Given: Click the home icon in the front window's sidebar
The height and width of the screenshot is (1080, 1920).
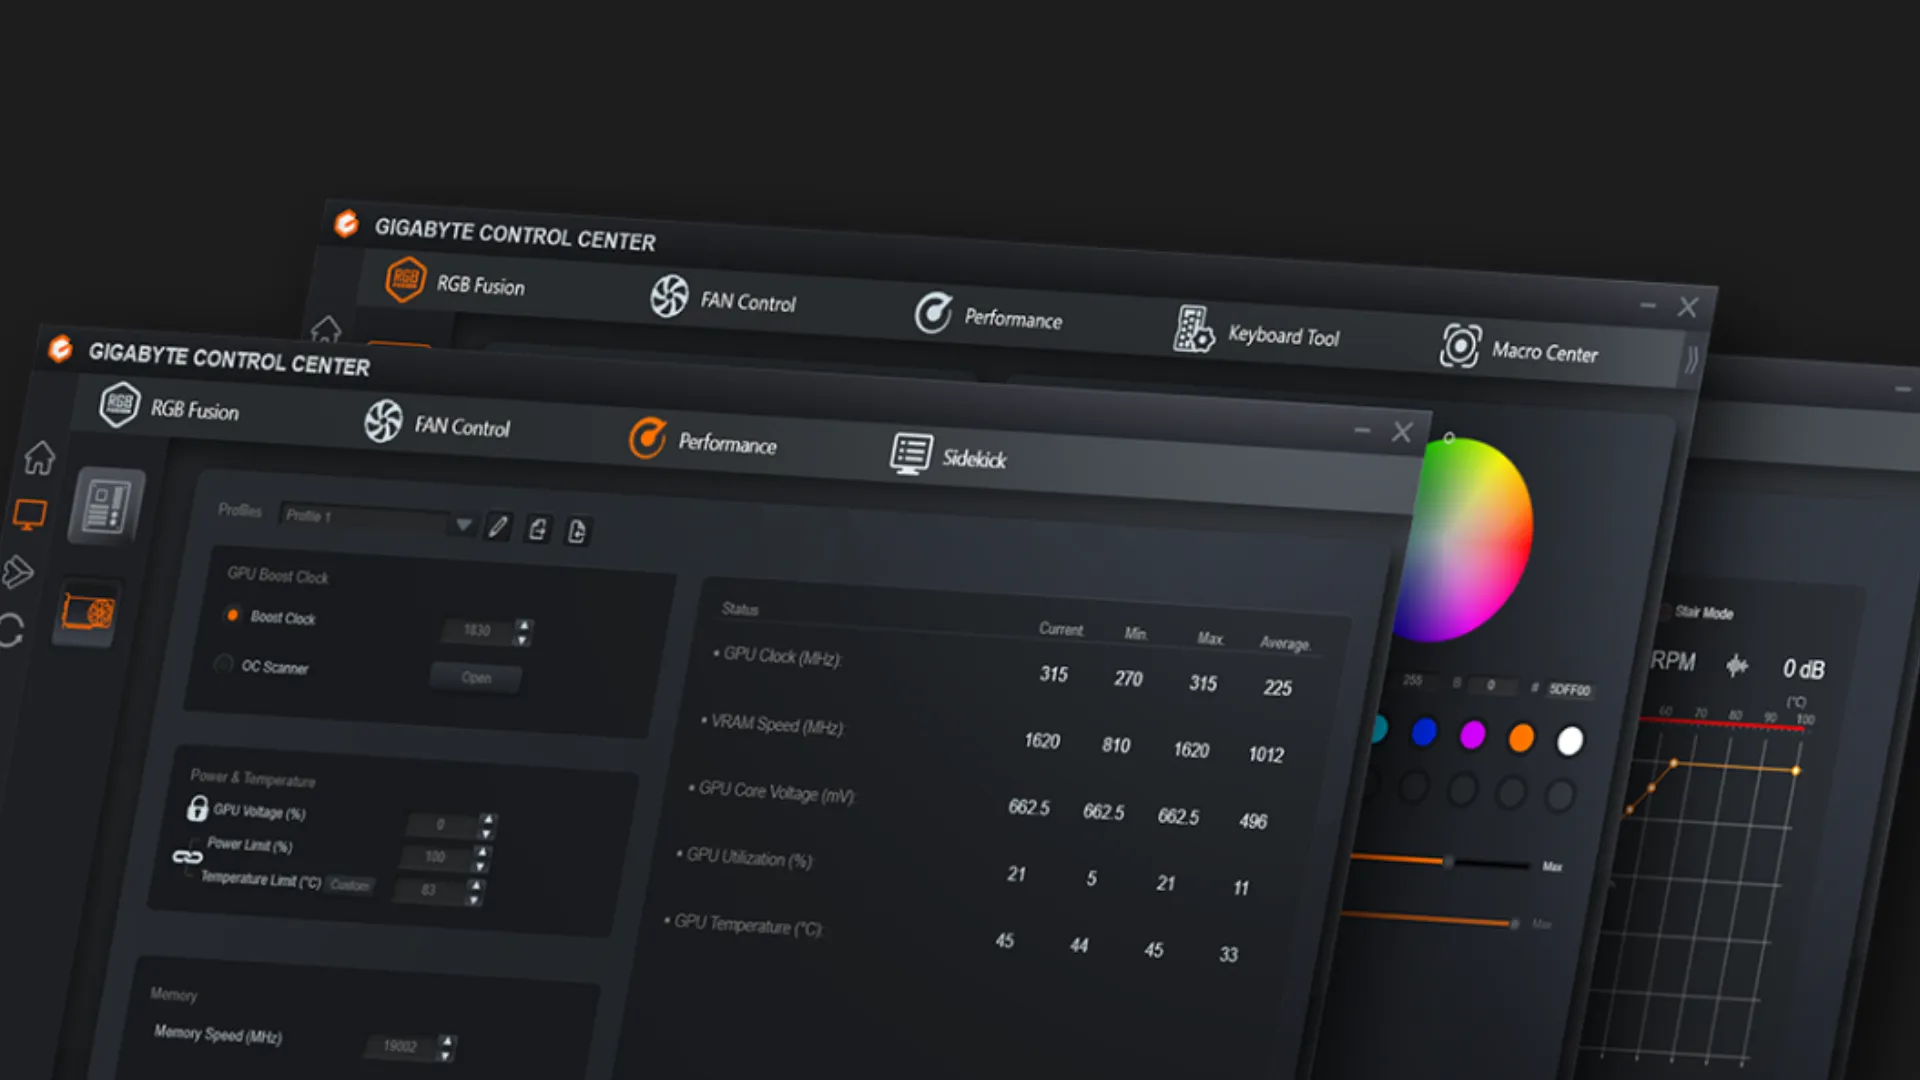Looking at the screenshot, I should point(39,458).
